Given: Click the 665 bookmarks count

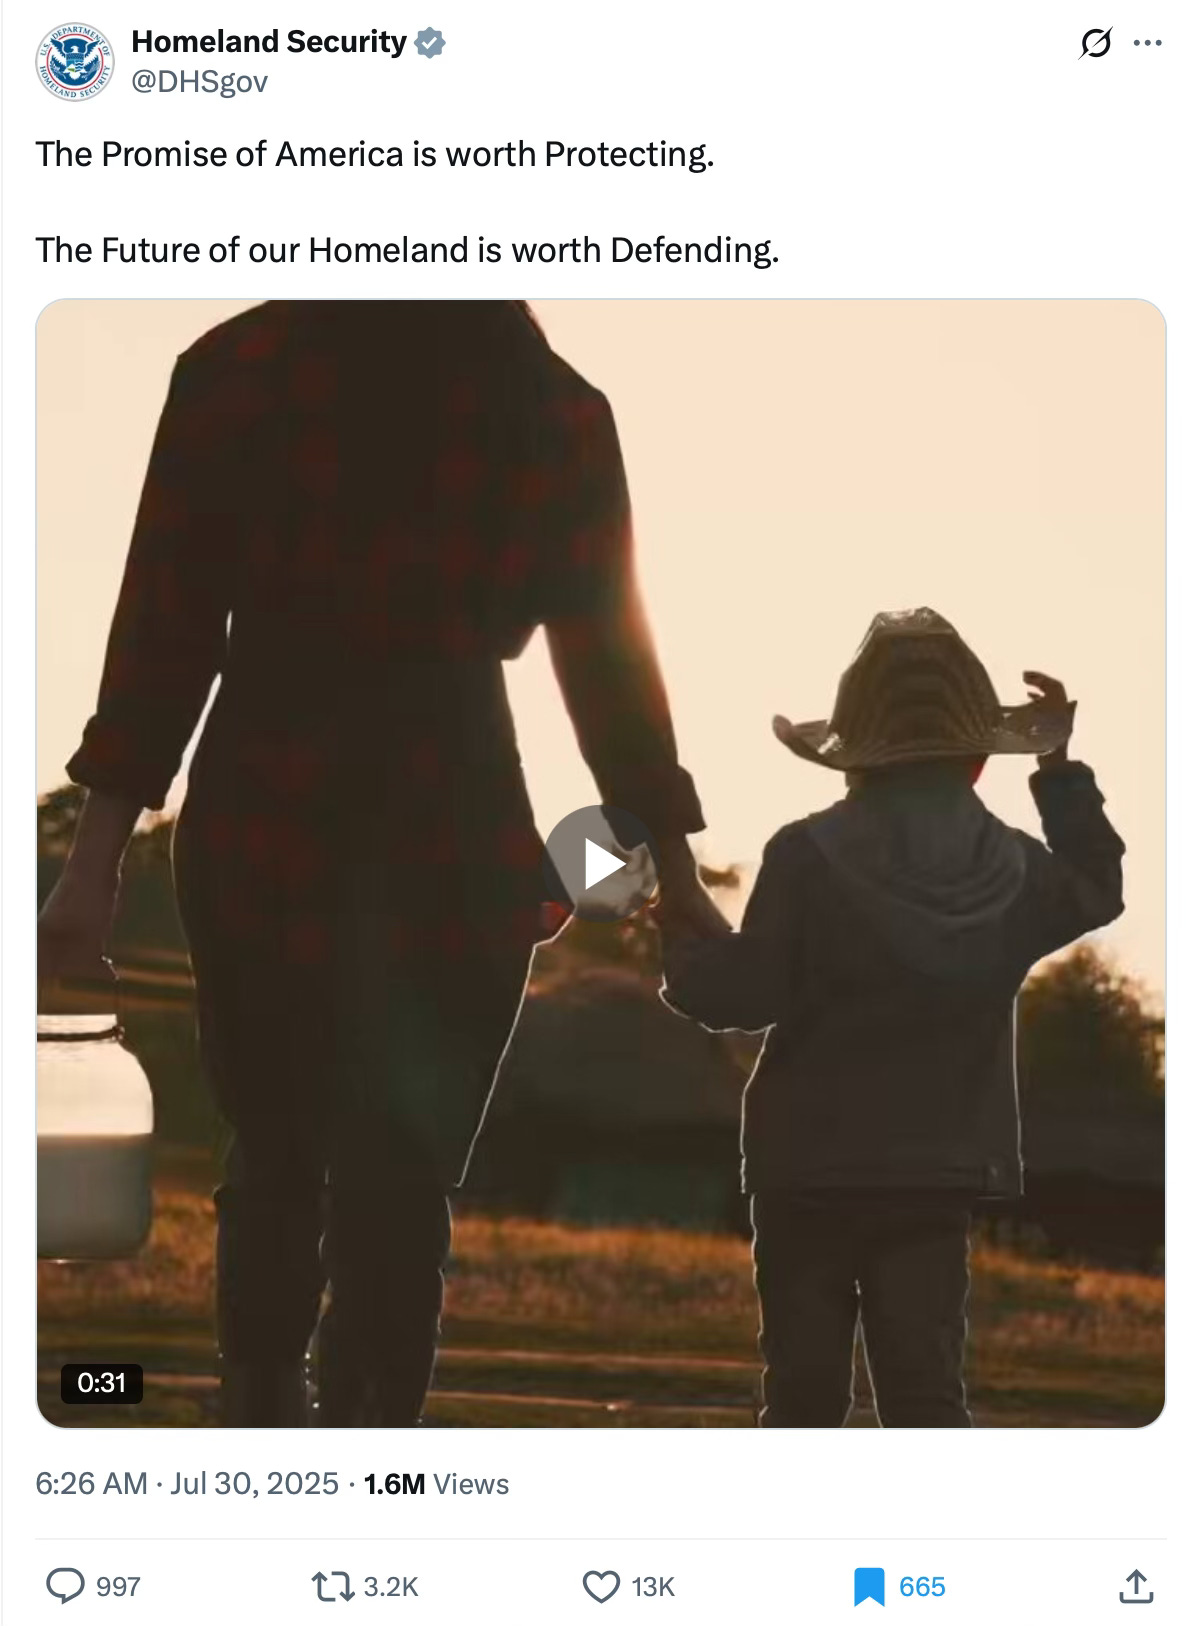Looking at the screenshot, I should click(x=922, y=1587).
